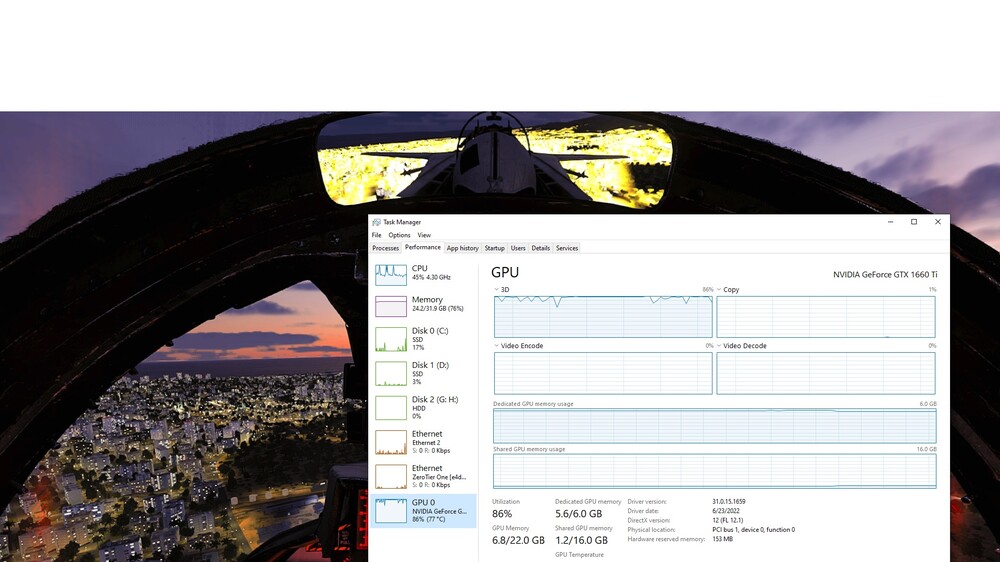Click the DirectX version 12 (FL 12.1) value
The height and width of the screenshot is (562, 1000).
click(x=727, y=521)
